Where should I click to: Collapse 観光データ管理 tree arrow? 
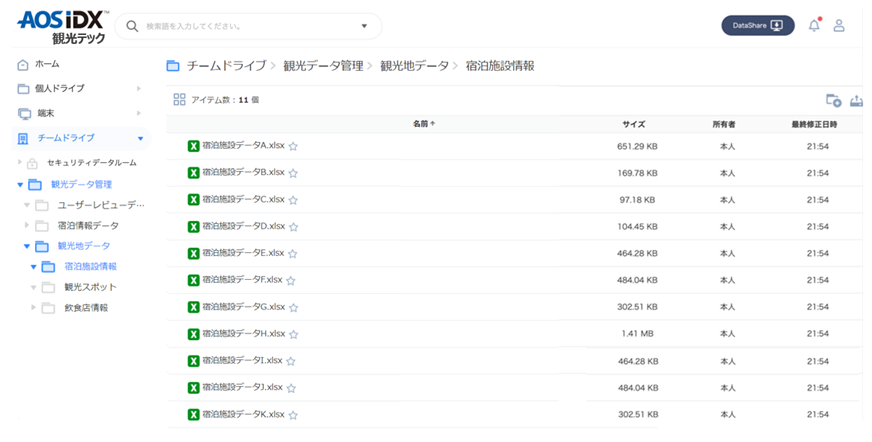[21, 185]
